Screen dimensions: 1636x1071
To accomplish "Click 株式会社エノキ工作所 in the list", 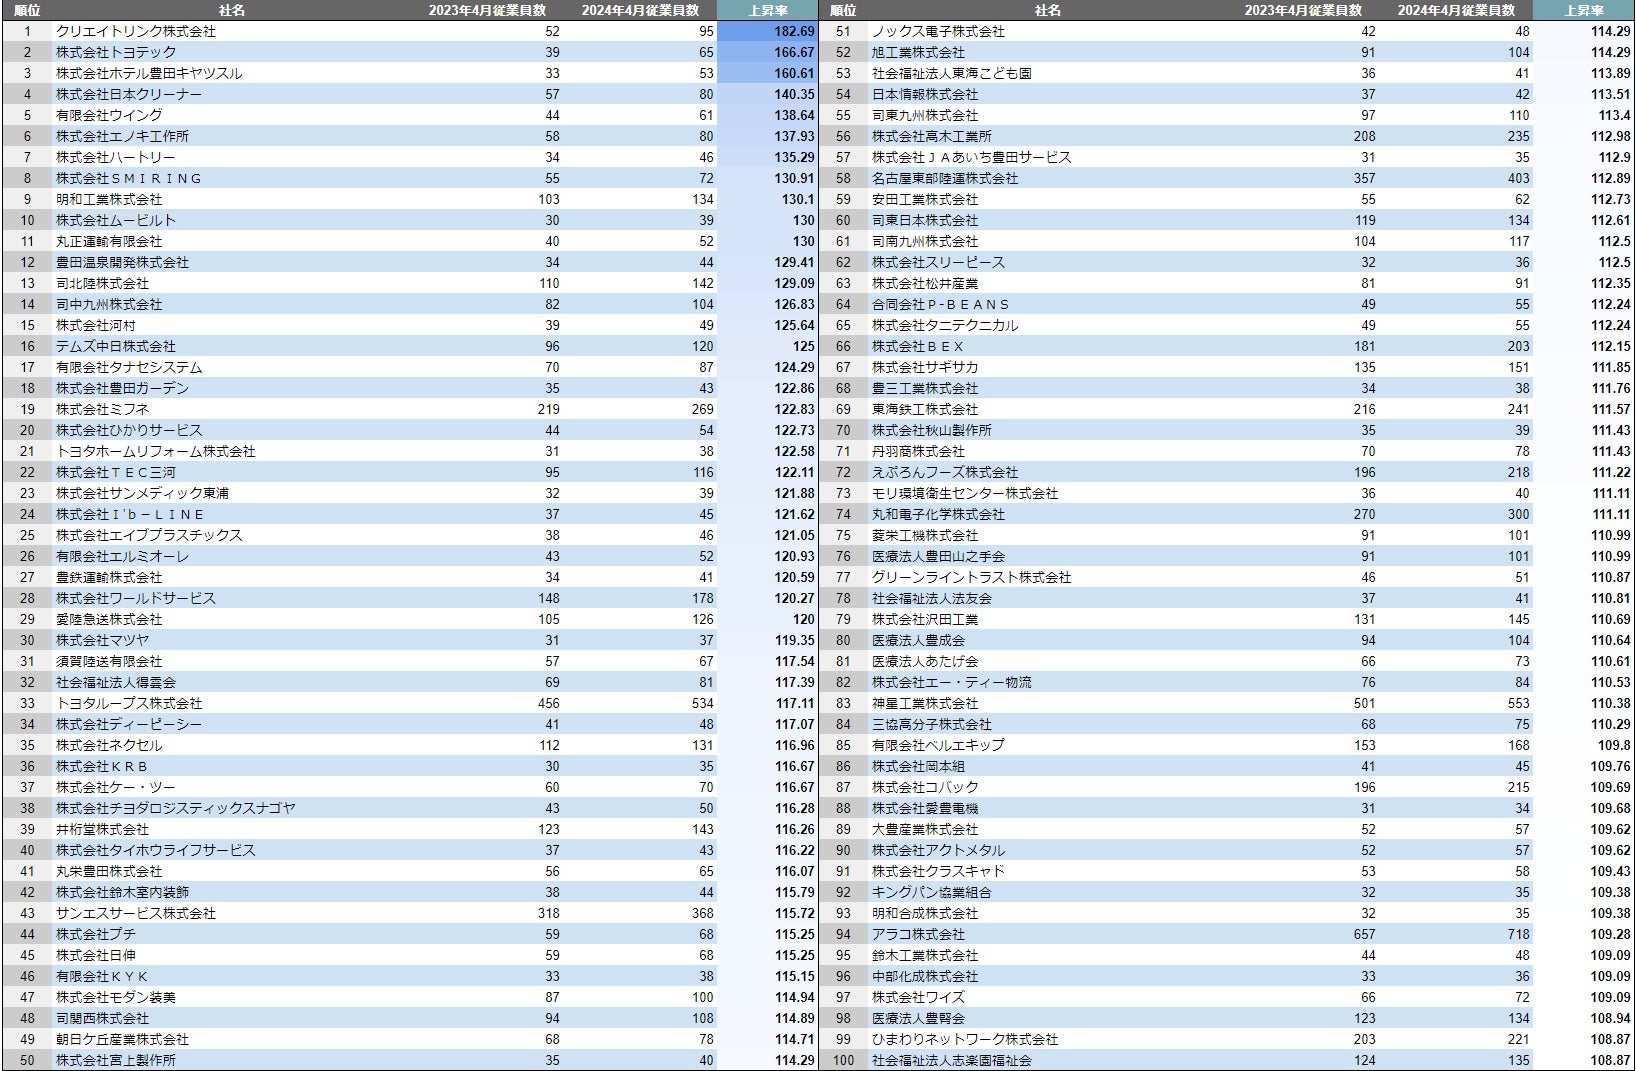I will (122, 136).
